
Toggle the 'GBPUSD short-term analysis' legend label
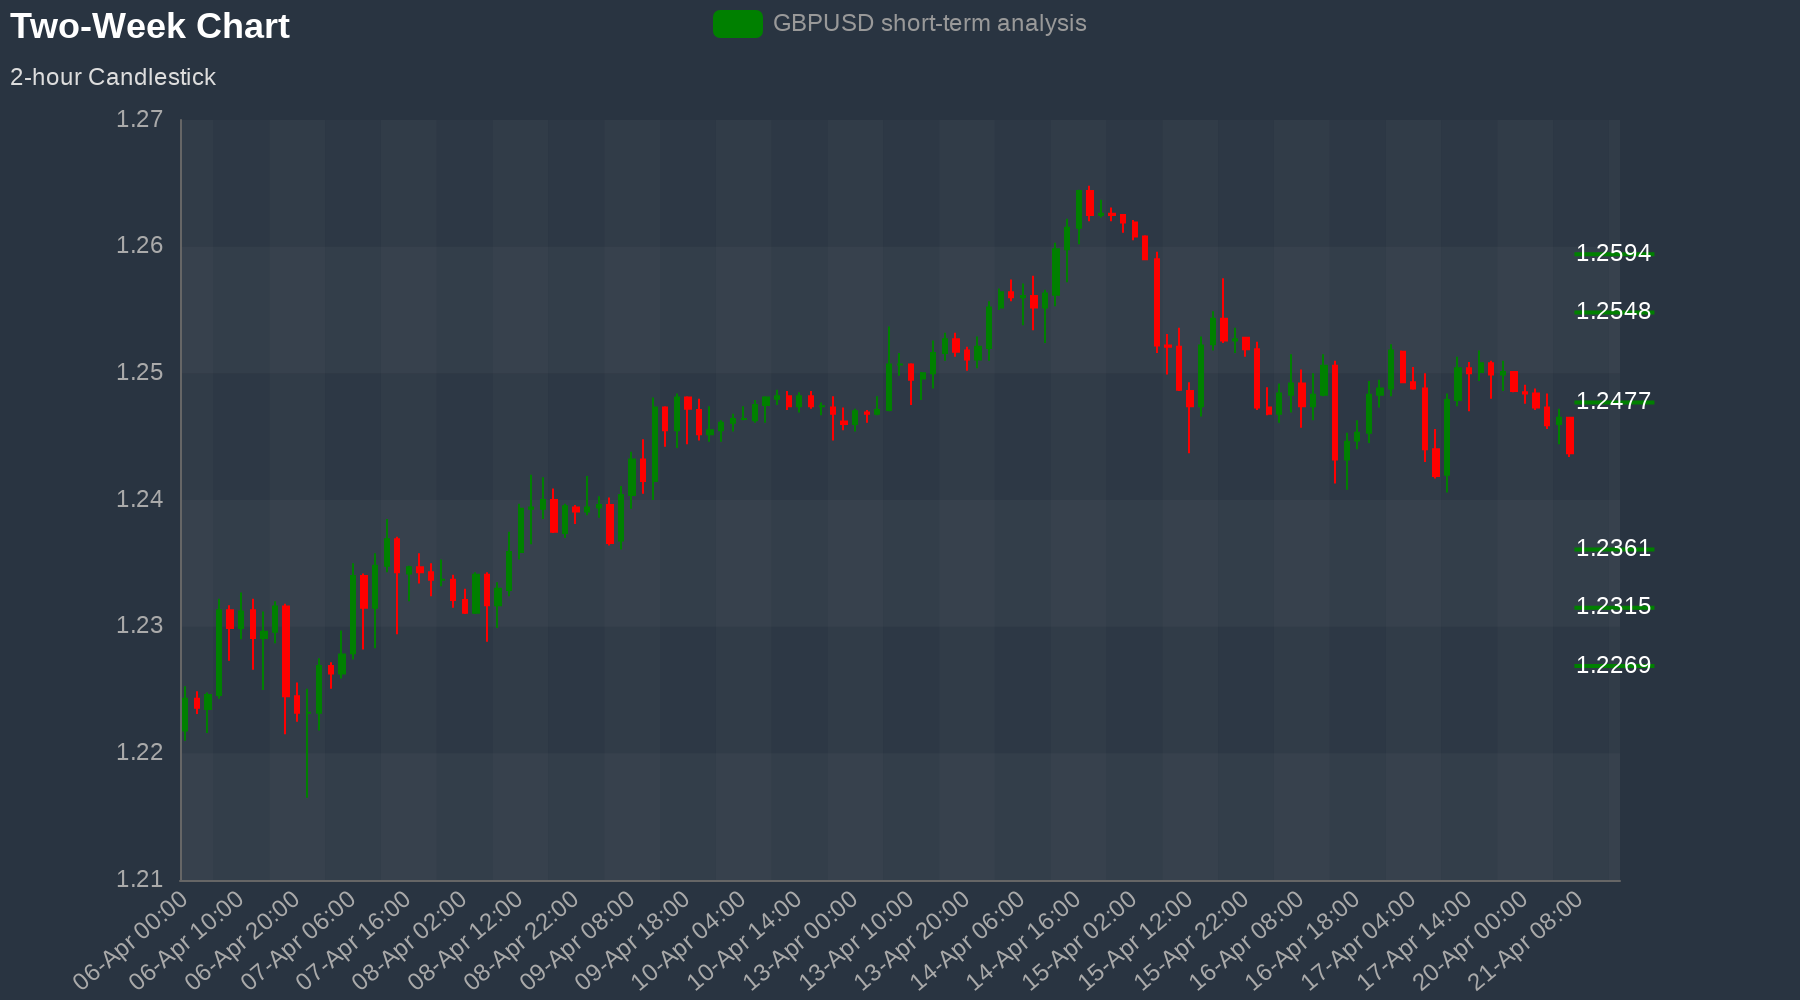pos(929,24)
